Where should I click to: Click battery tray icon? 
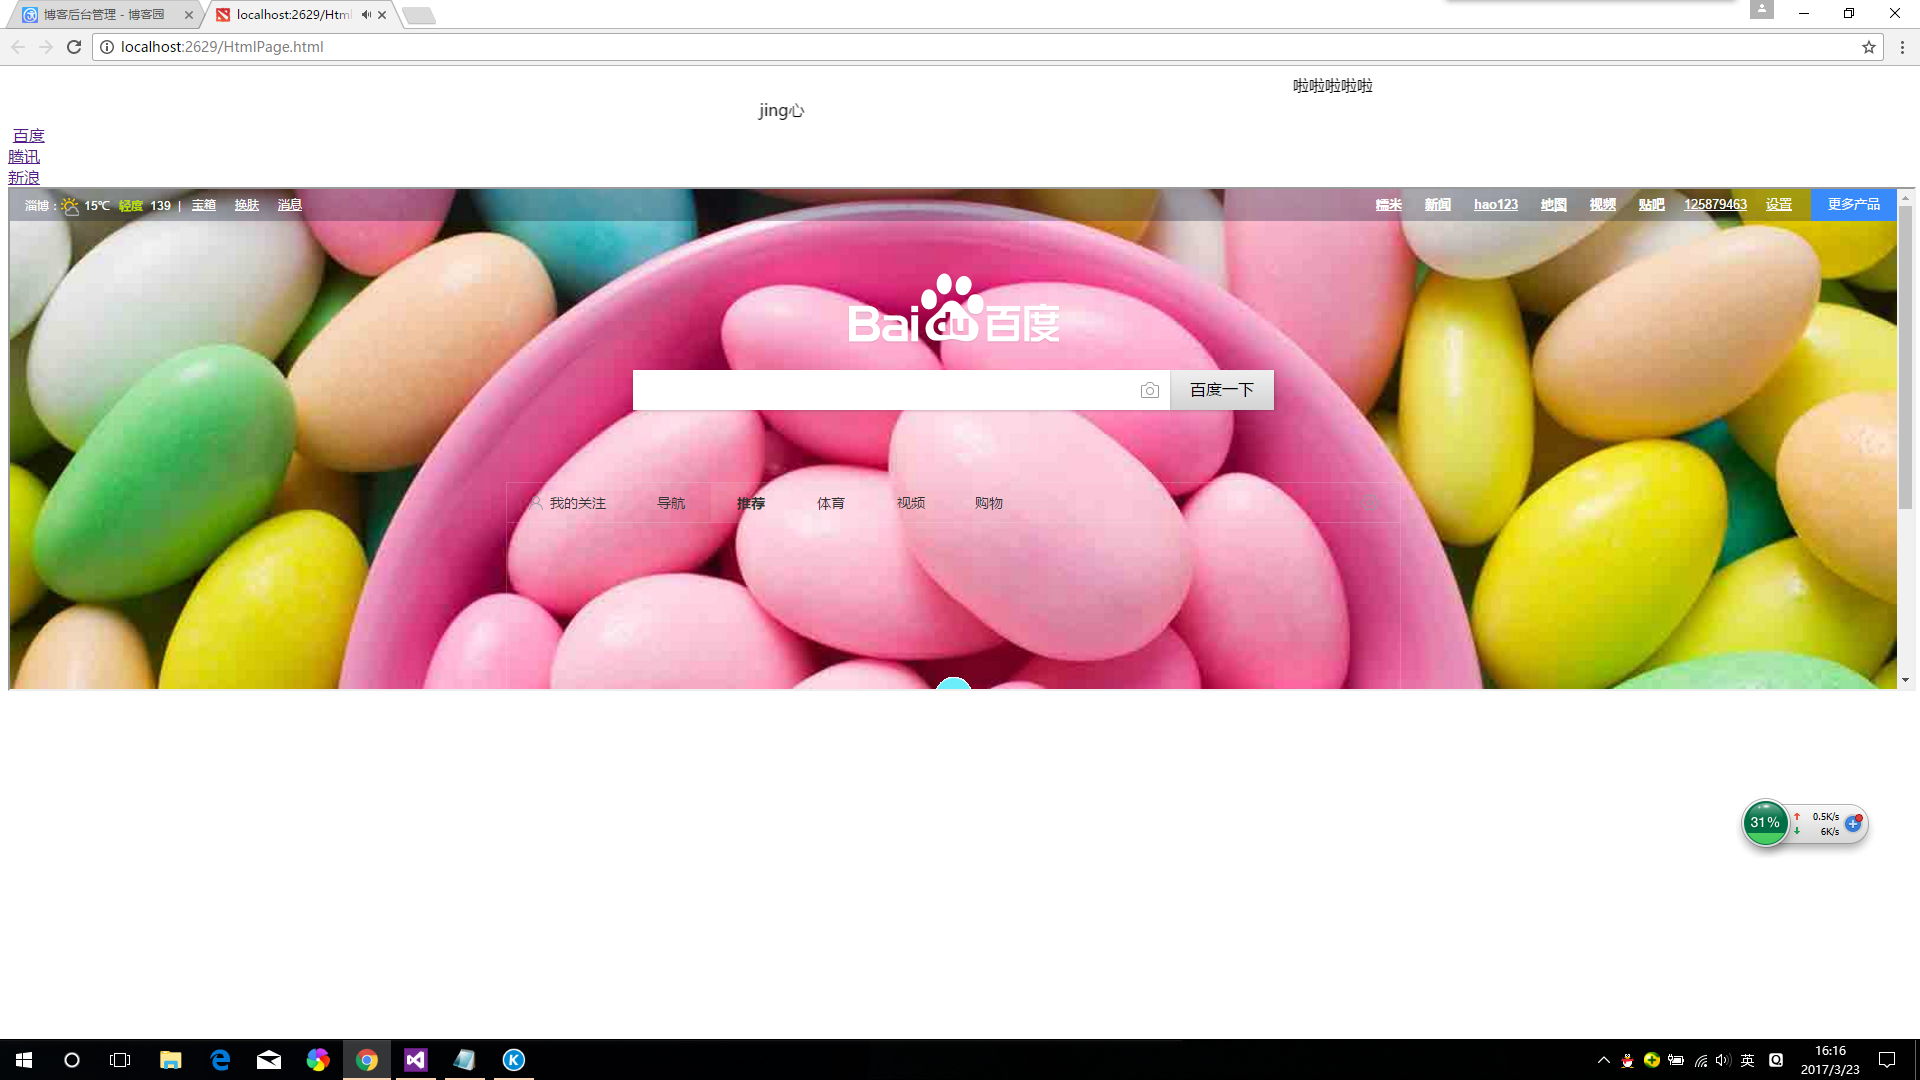1676,1061
